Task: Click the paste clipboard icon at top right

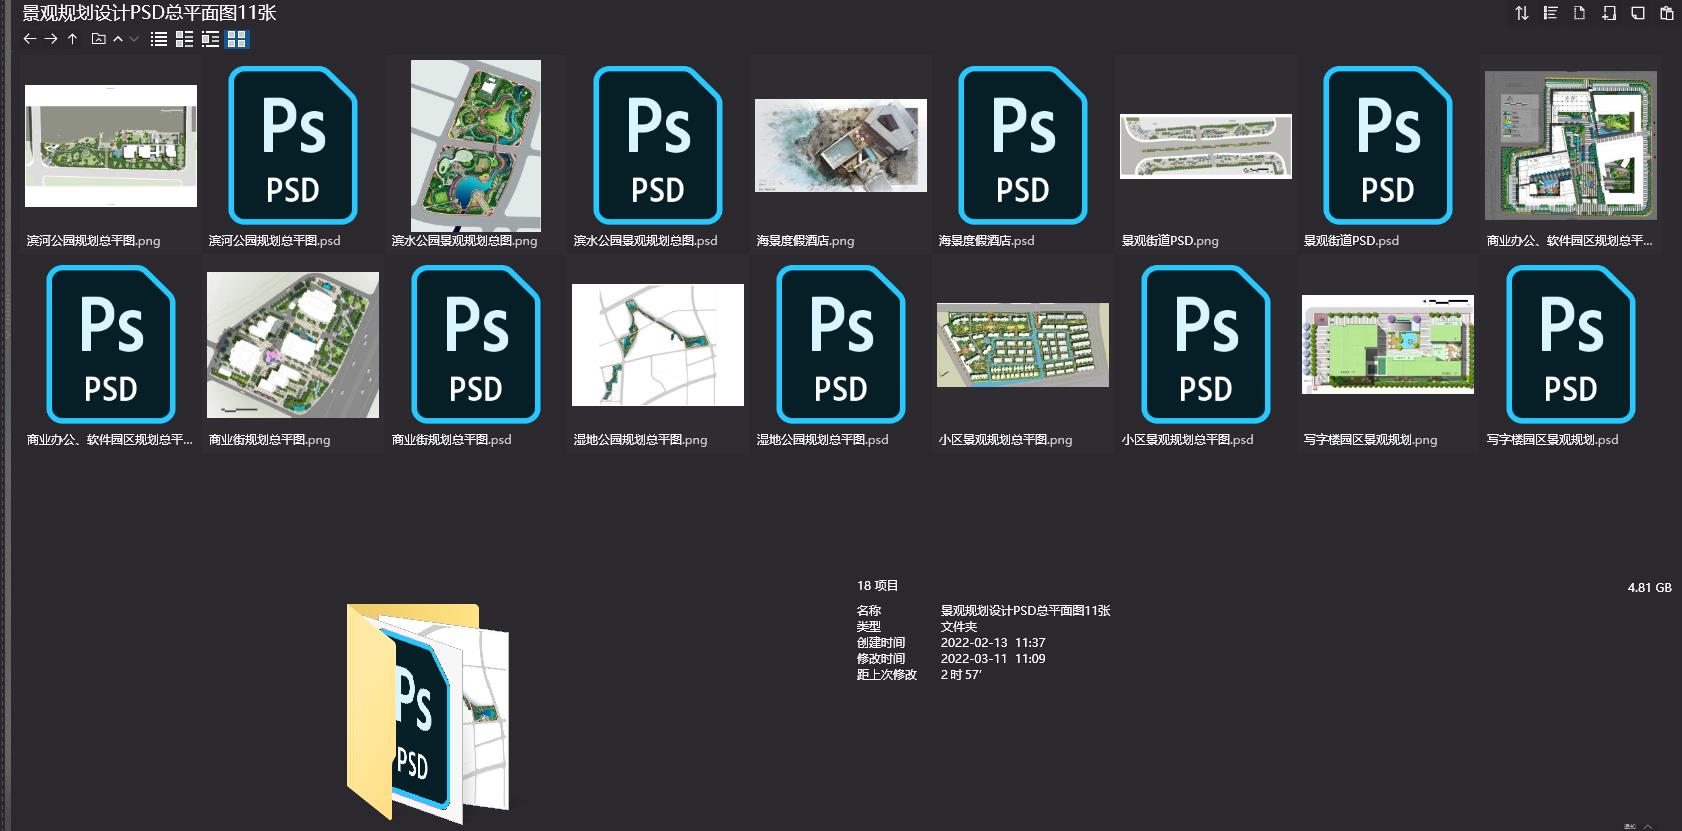Action: [x=1666, y=13]
